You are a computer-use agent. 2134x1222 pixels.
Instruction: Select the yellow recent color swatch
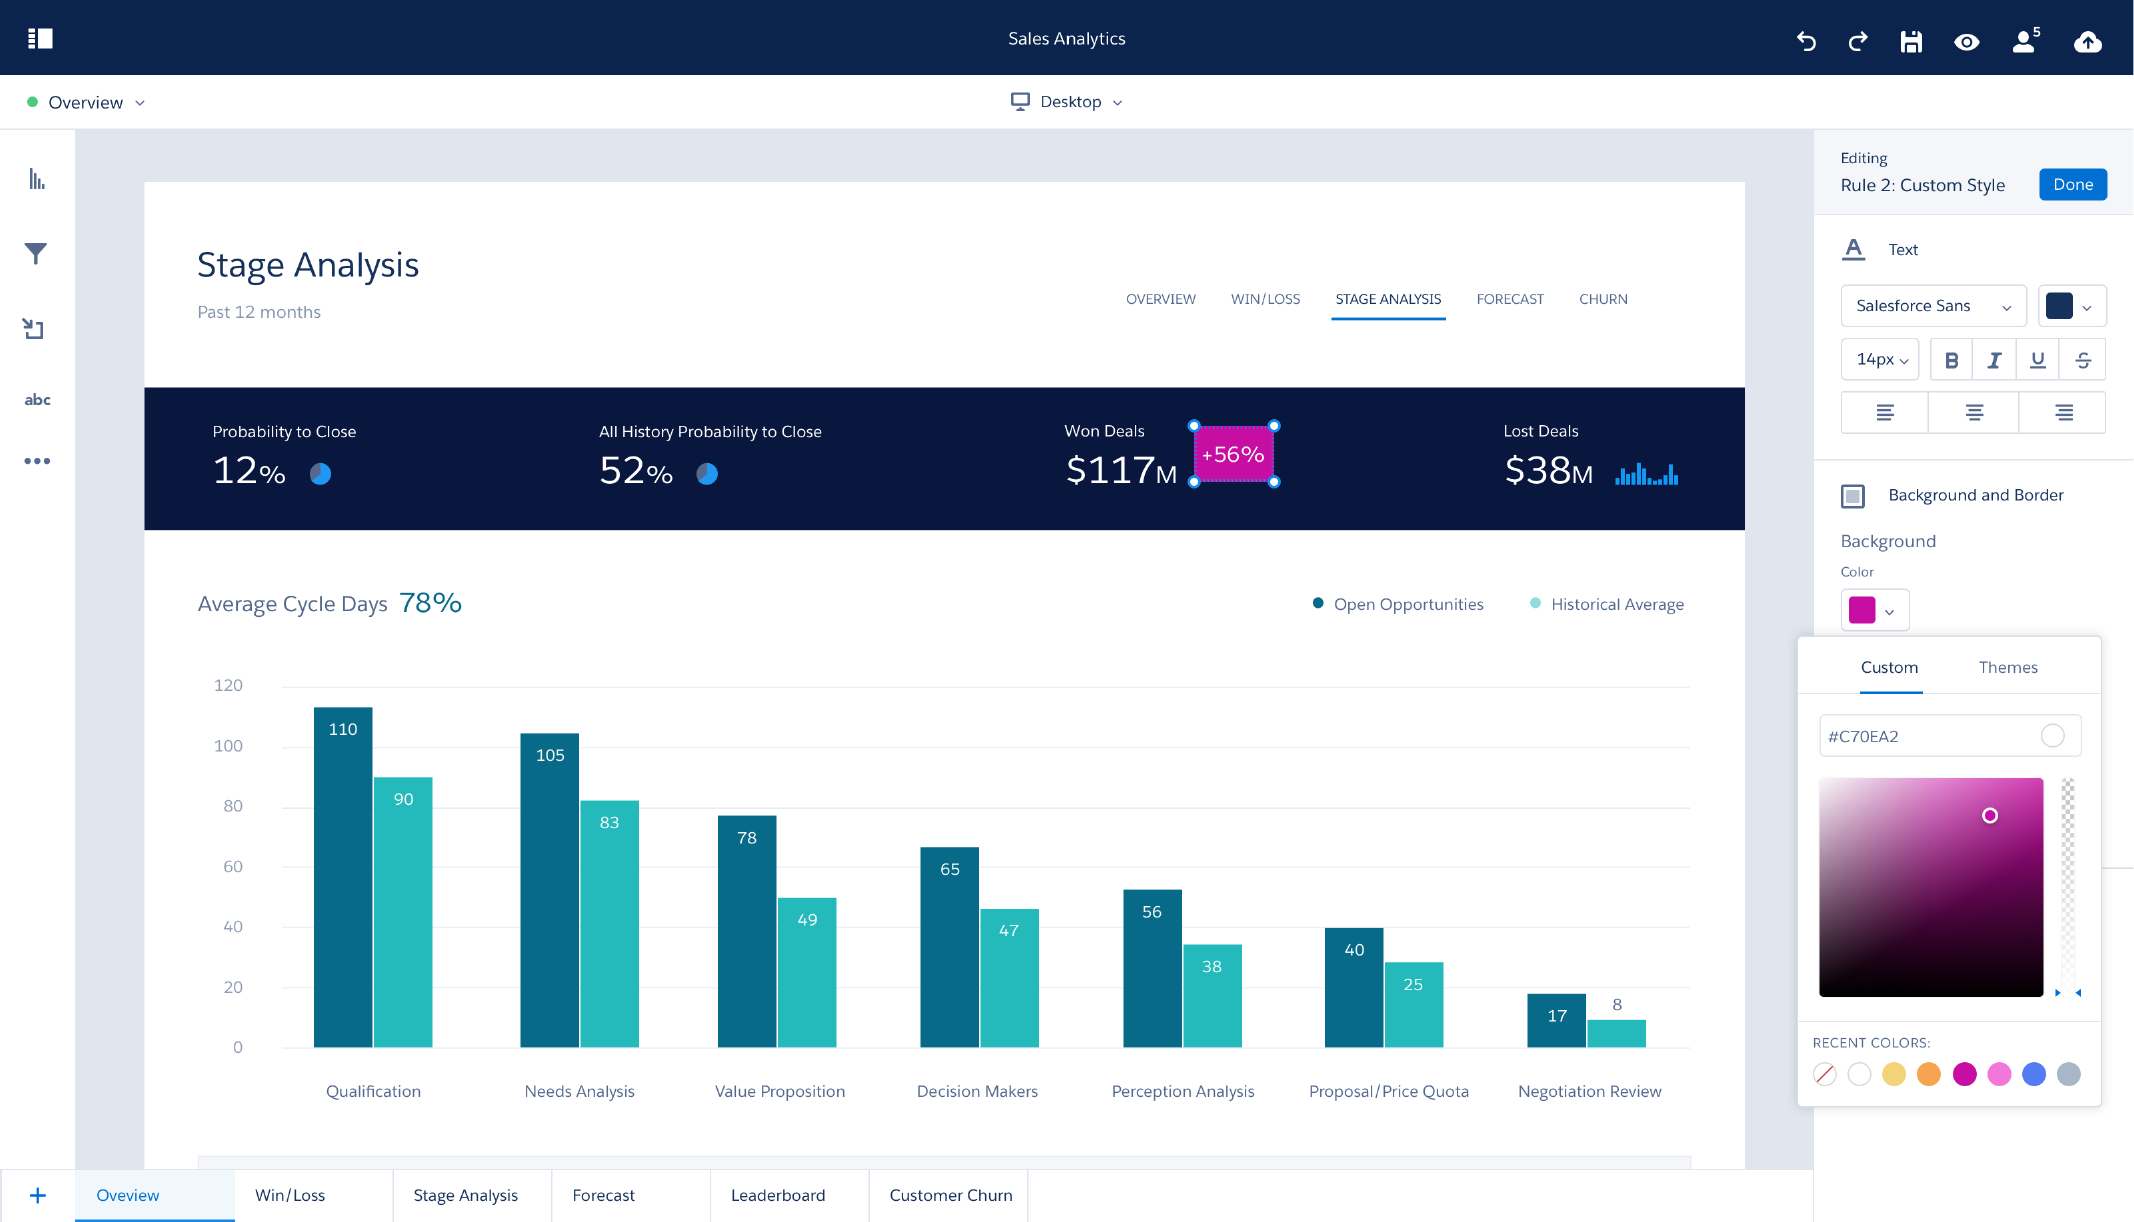(x=1894, y=1074)
